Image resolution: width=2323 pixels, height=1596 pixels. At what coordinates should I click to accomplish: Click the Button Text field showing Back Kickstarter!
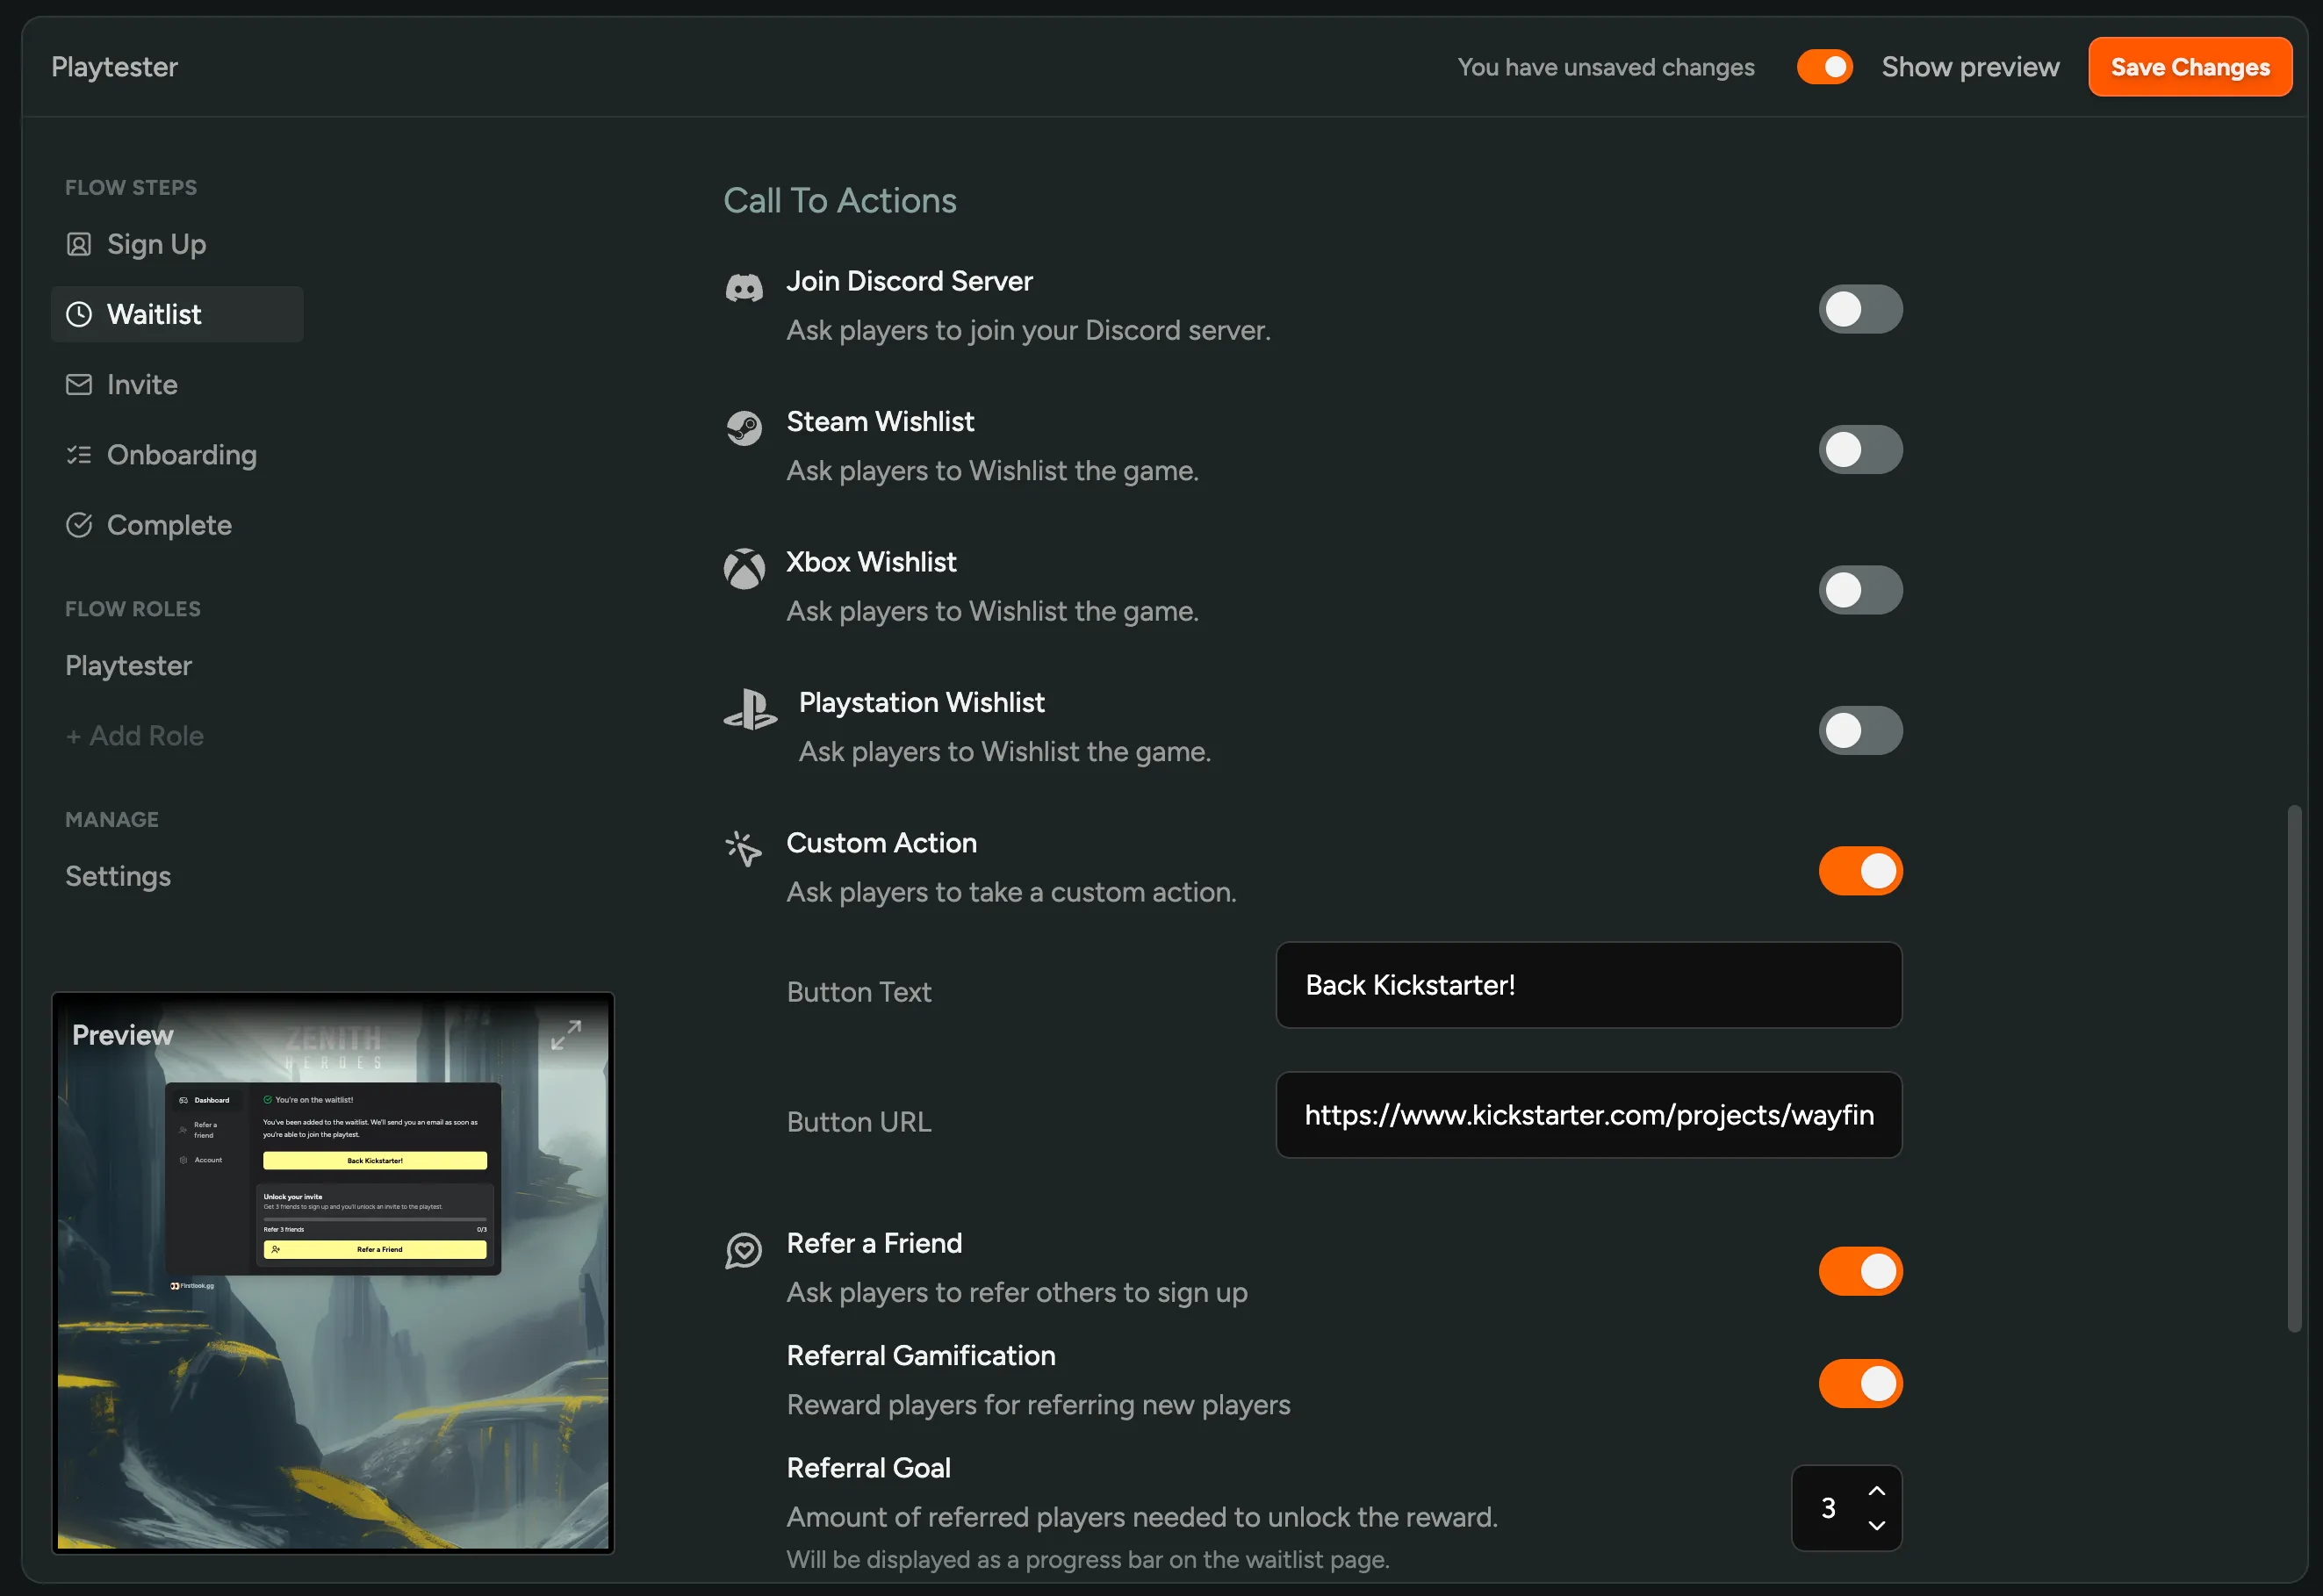pyautogui.click(x=1588, y=985)
